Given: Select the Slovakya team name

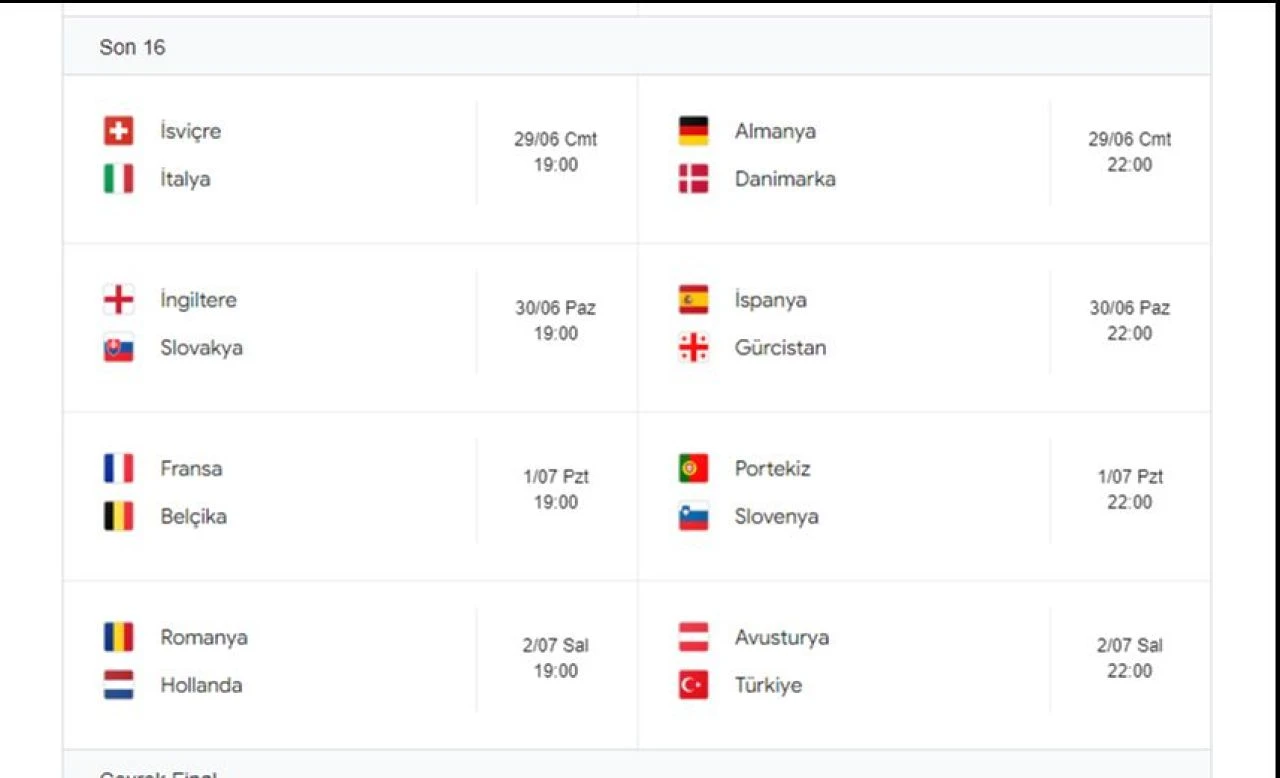Looking at the screenshot, I should [x=201, y=348].
